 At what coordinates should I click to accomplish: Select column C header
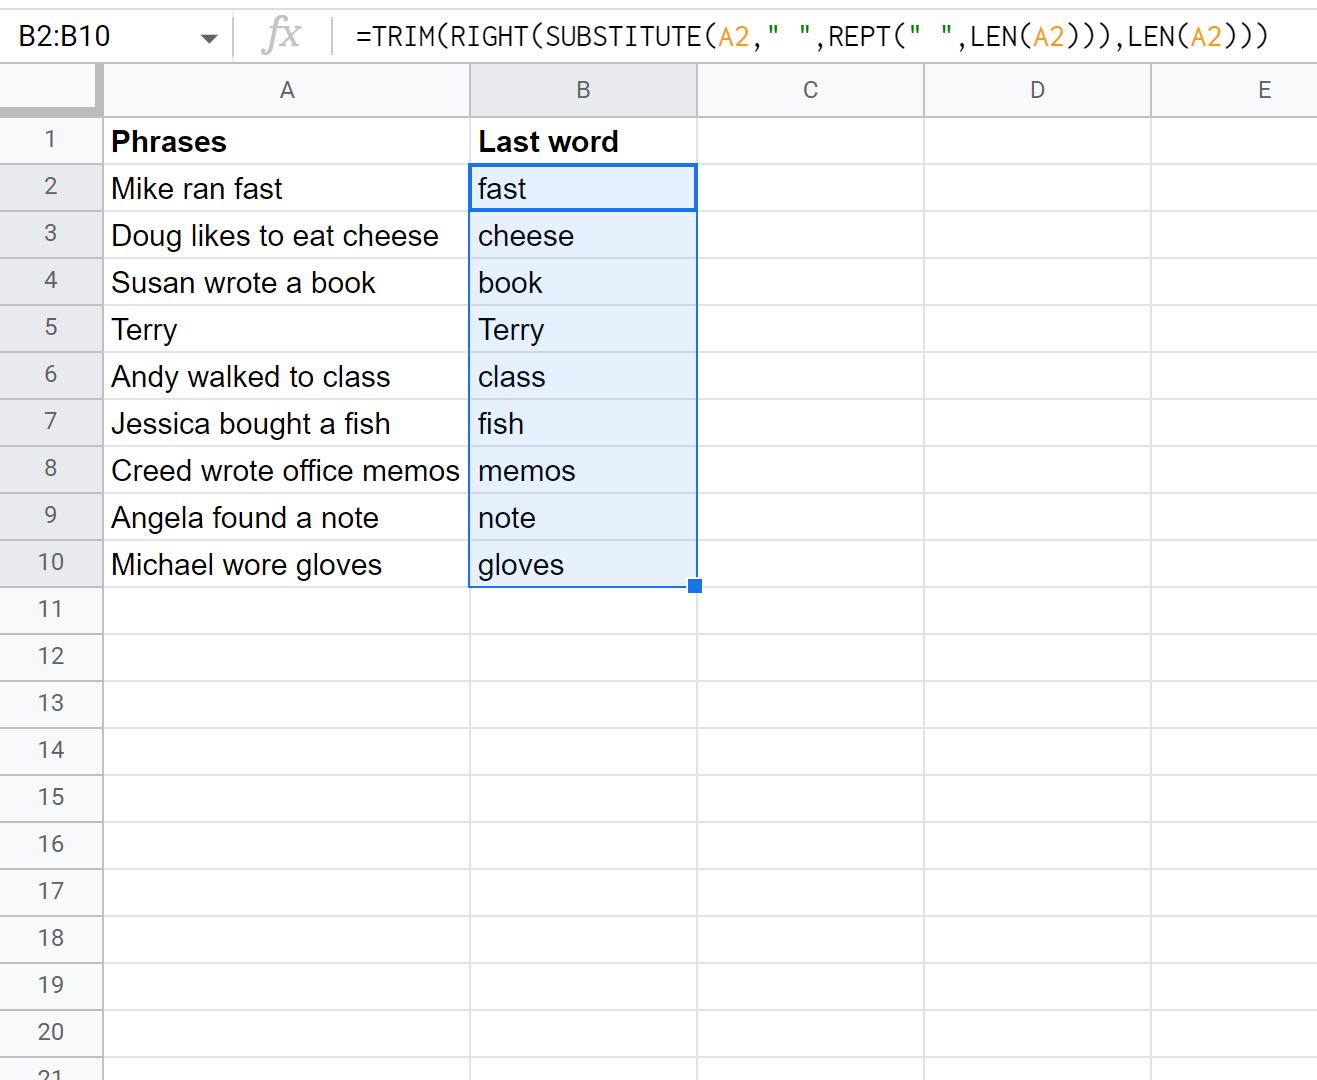(x=810, y=90)
